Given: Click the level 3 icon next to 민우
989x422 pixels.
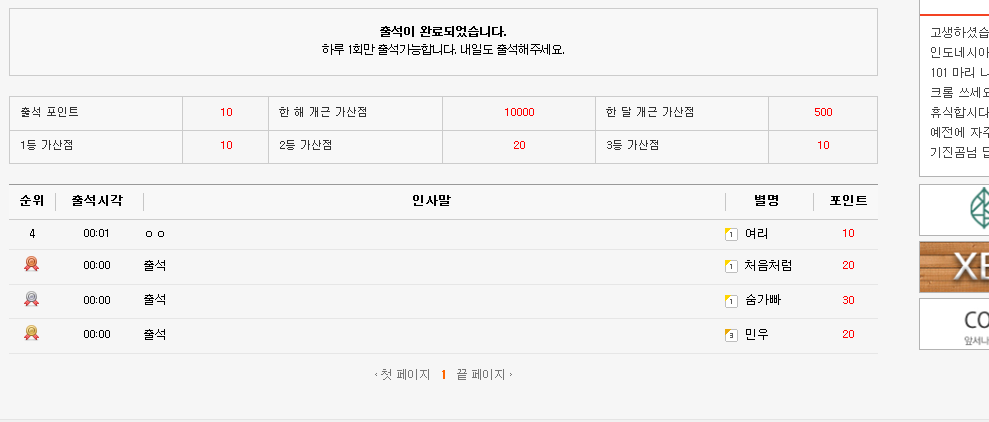Looking at the screenshot, I should (x=731, y=335).
